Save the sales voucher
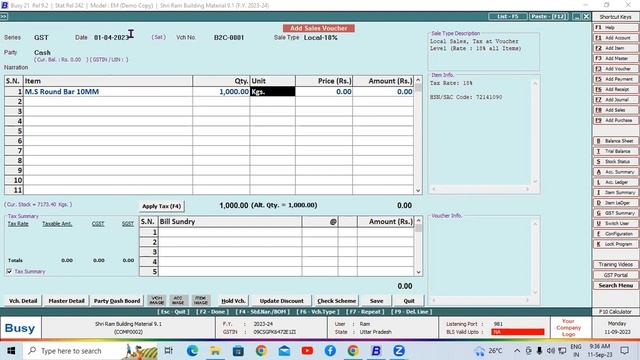 [x=376, y=301]
